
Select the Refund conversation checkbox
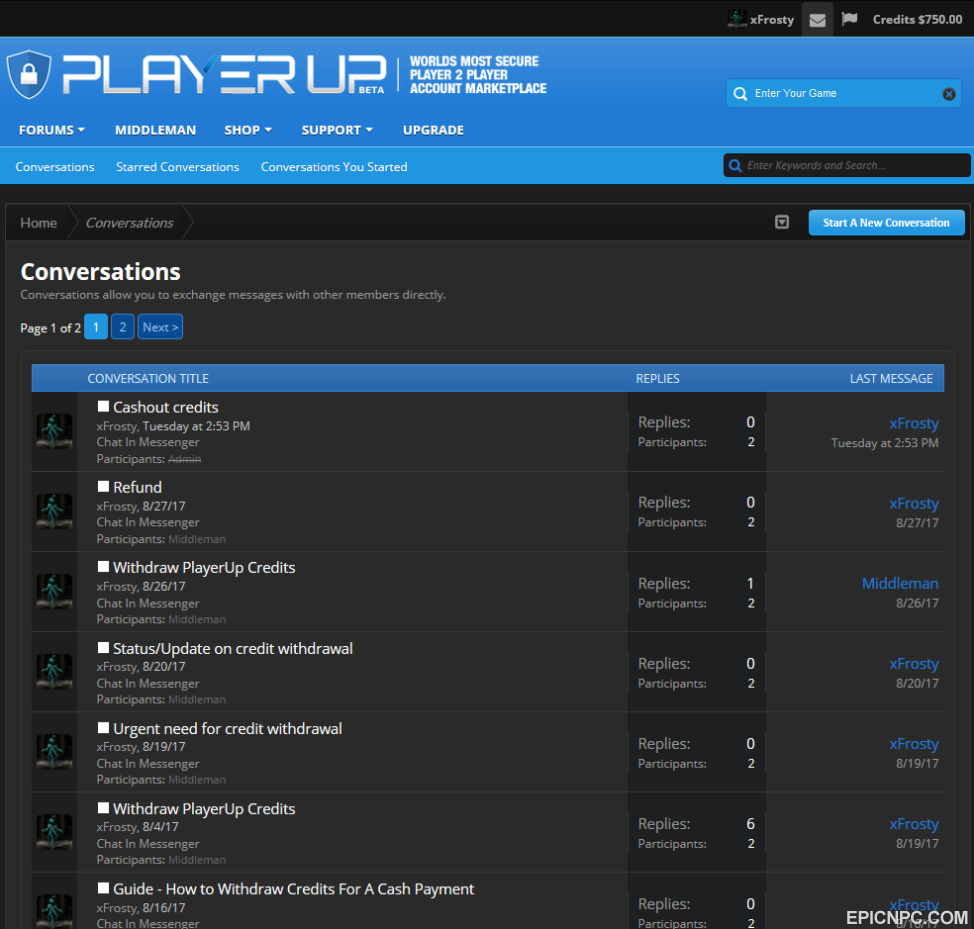(x=103, y=486)
